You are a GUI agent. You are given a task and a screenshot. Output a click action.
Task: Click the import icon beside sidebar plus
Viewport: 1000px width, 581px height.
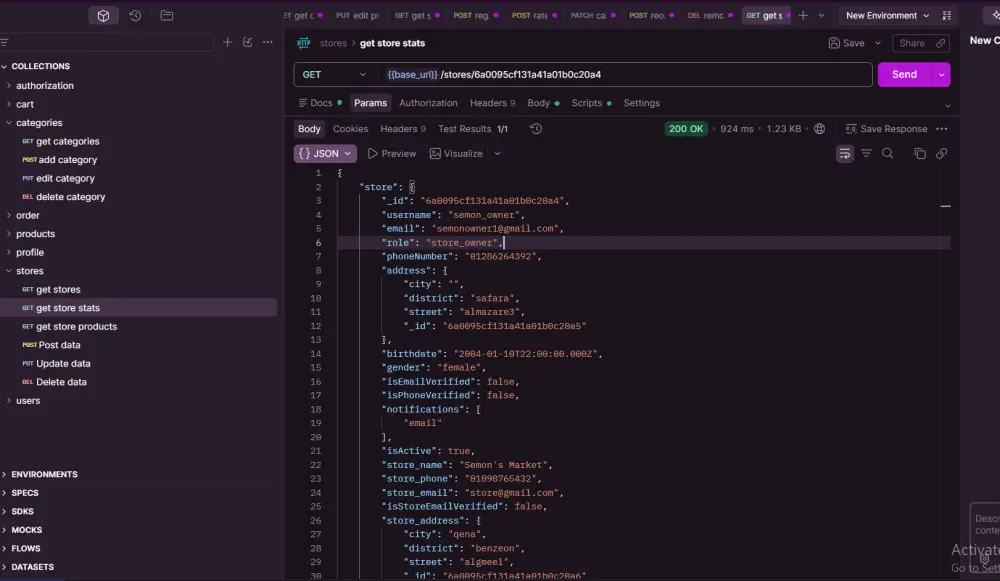247,42
